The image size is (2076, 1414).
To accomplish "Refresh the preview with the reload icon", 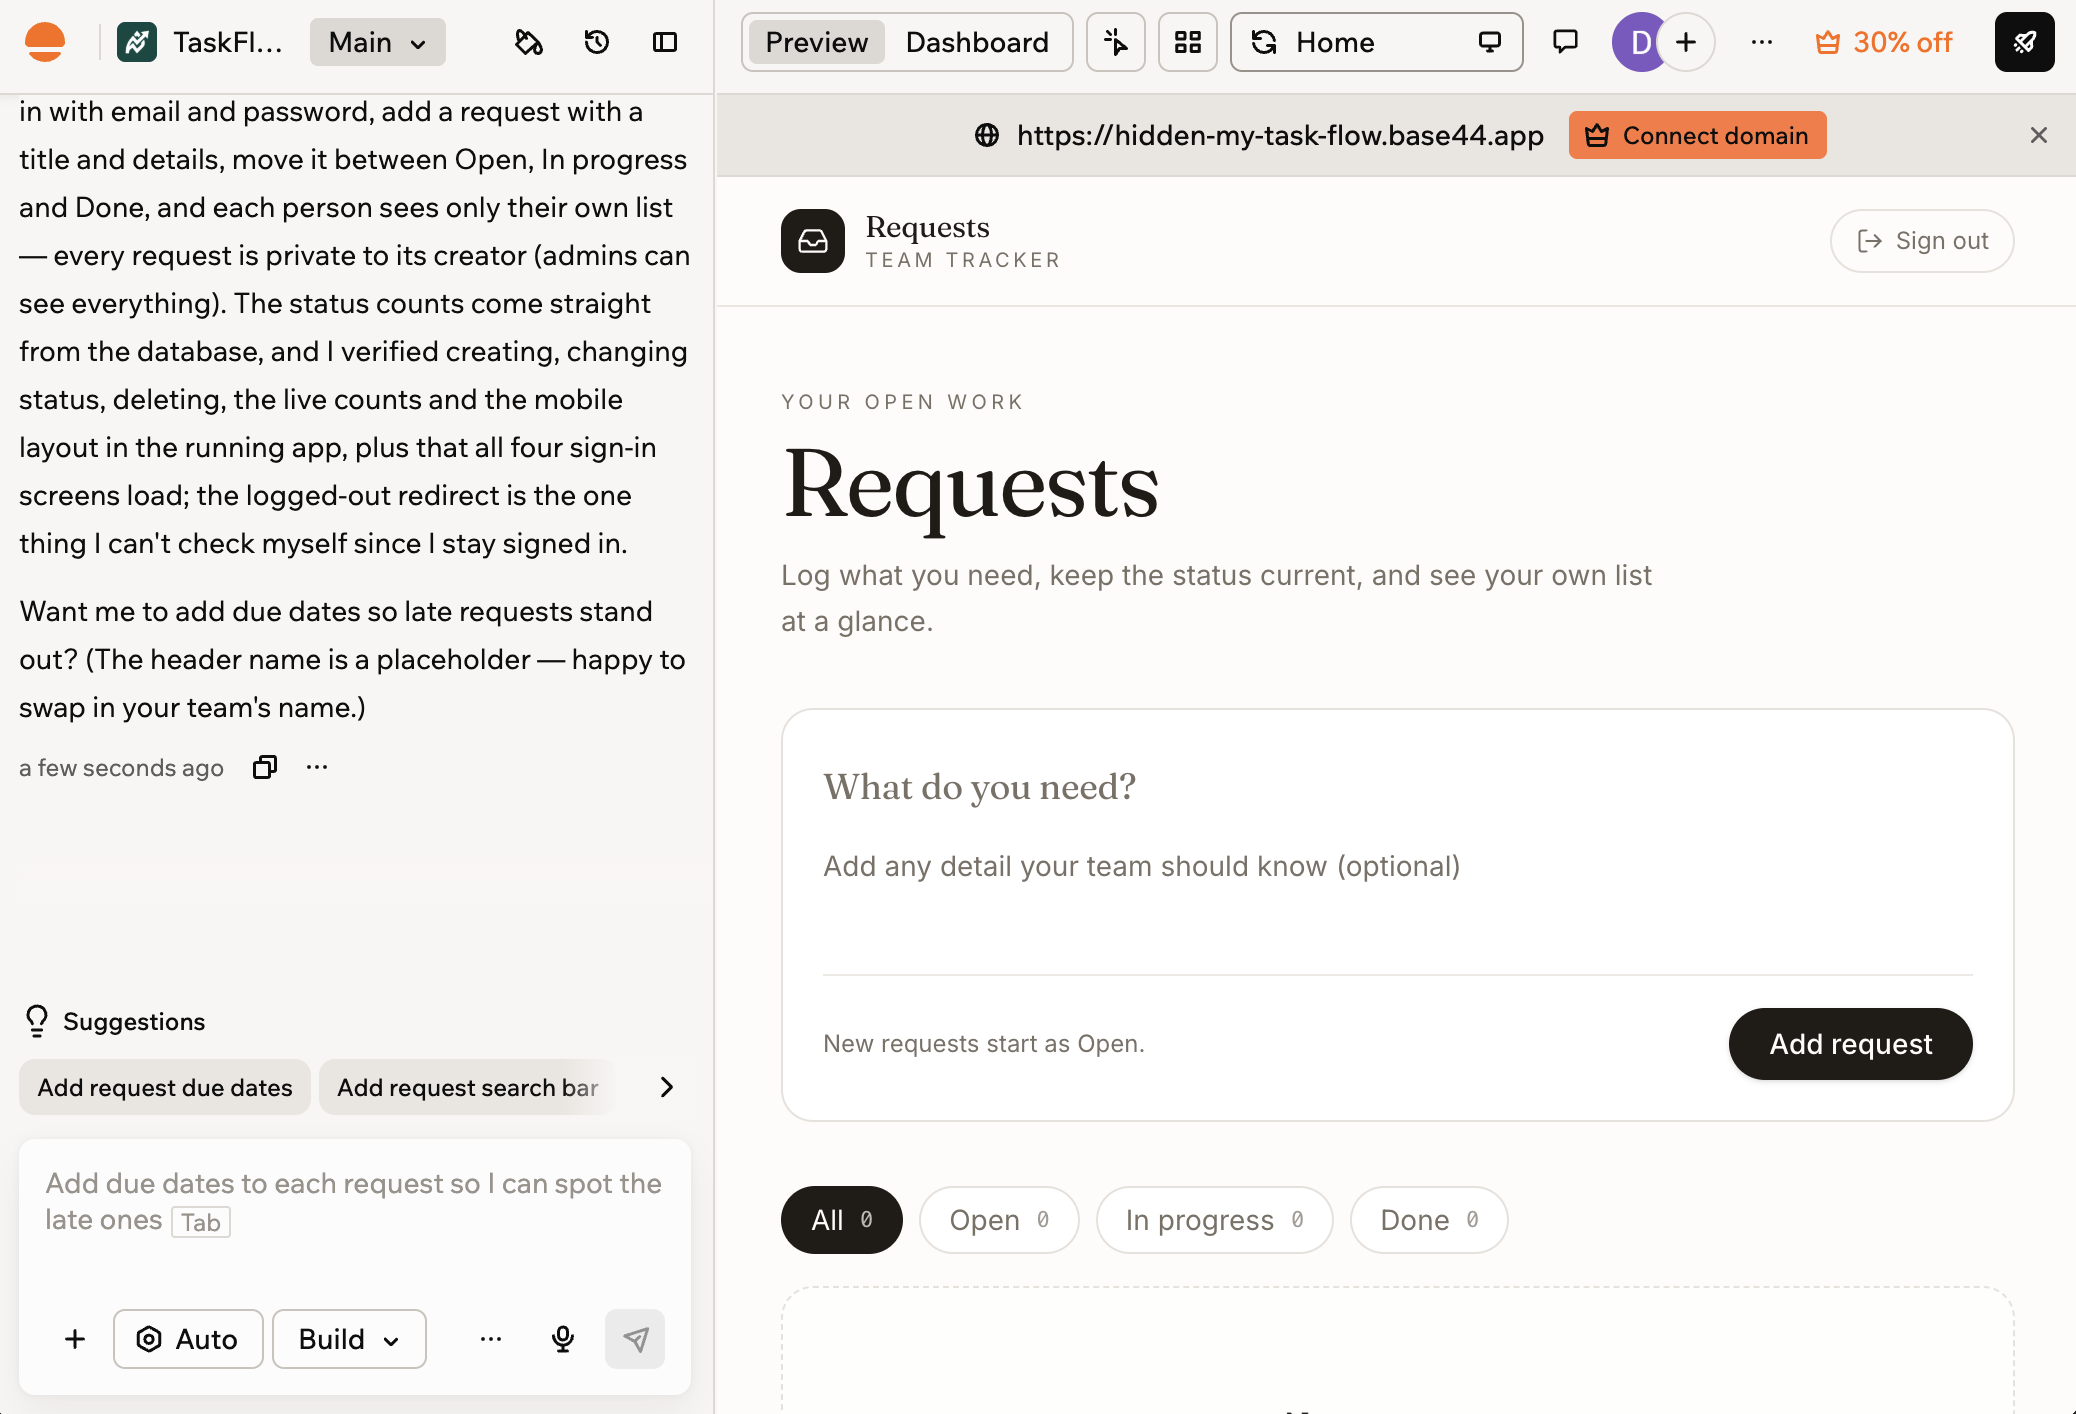I will pos(1264,42).
